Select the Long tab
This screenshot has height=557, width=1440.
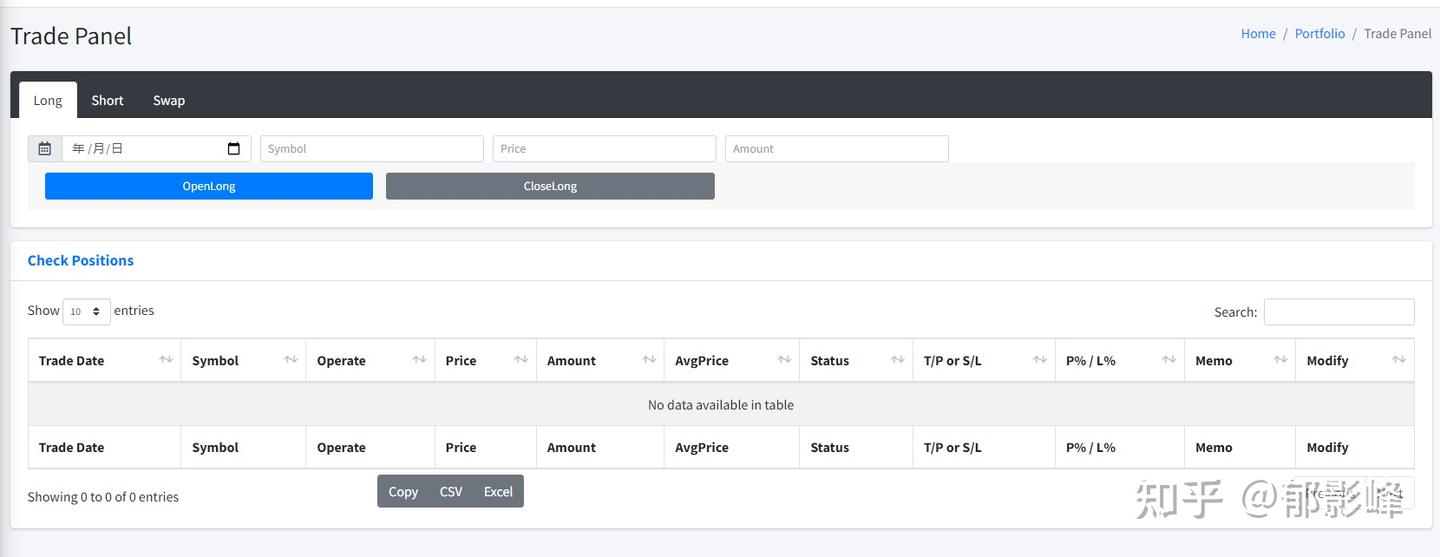coord(48,100)
